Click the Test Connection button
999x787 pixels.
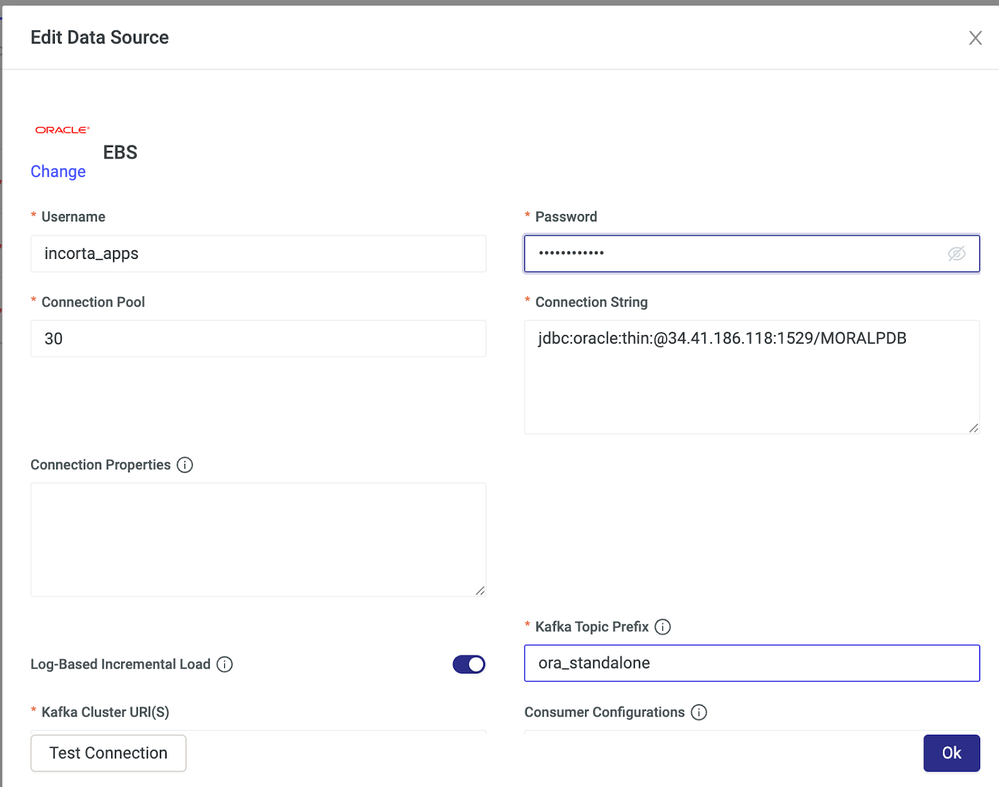pyautogui.click(x=108, y=753)
